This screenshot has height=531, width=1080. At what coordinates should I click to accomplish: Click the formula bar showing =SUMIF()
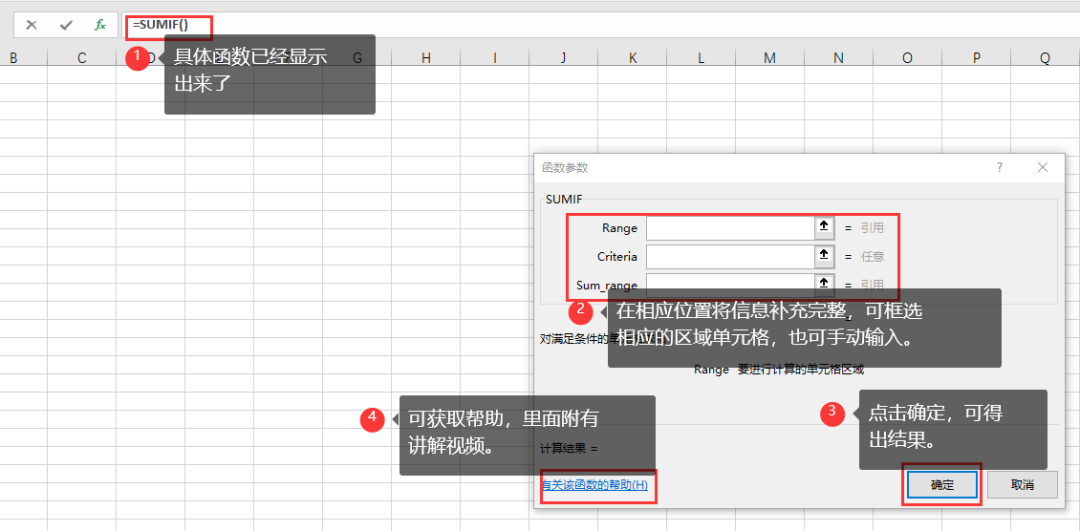(599, 25)
